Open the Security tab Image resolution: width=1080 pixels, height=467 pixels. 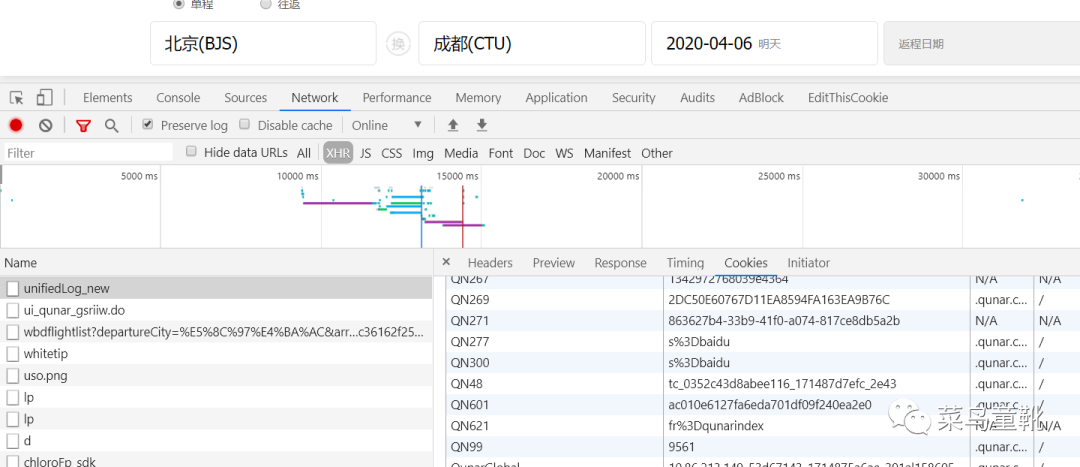tap(634, 98)
